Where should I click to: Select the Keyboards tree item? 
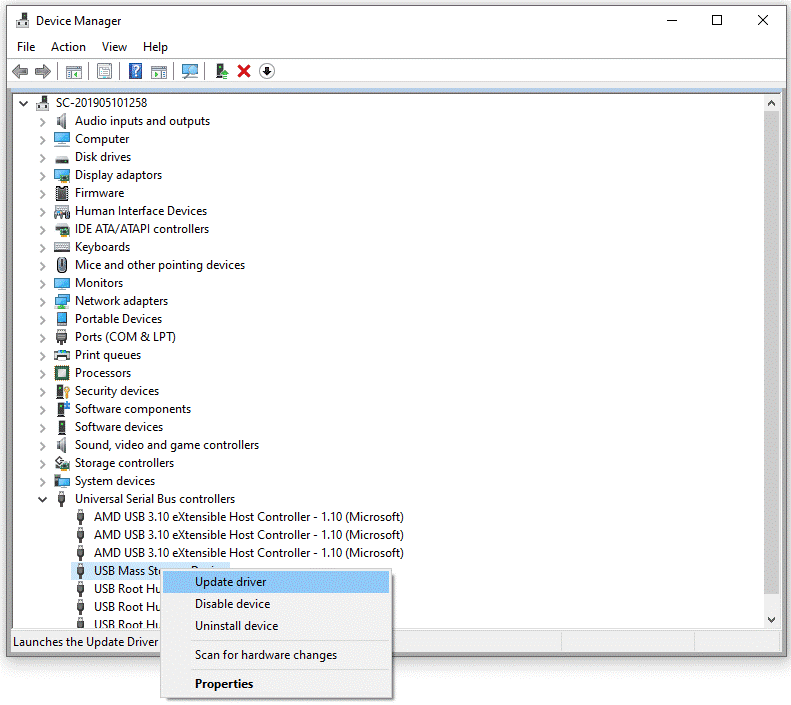point(102,247)
